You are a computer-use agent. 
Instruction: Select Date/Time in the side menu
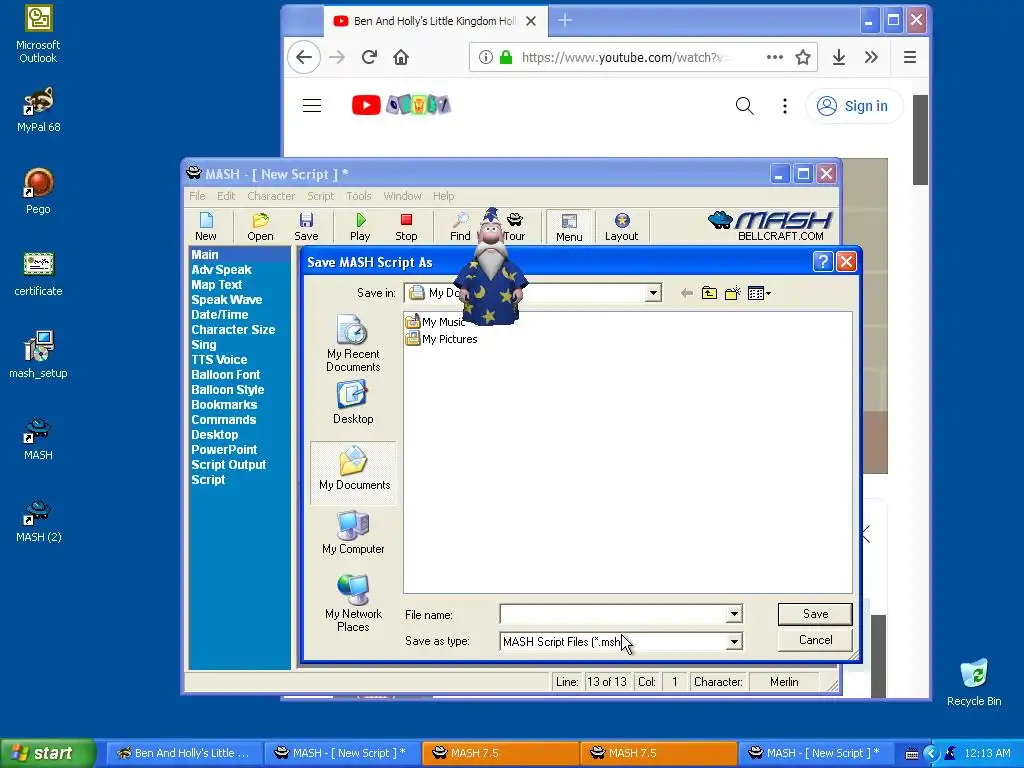[219, 315]
